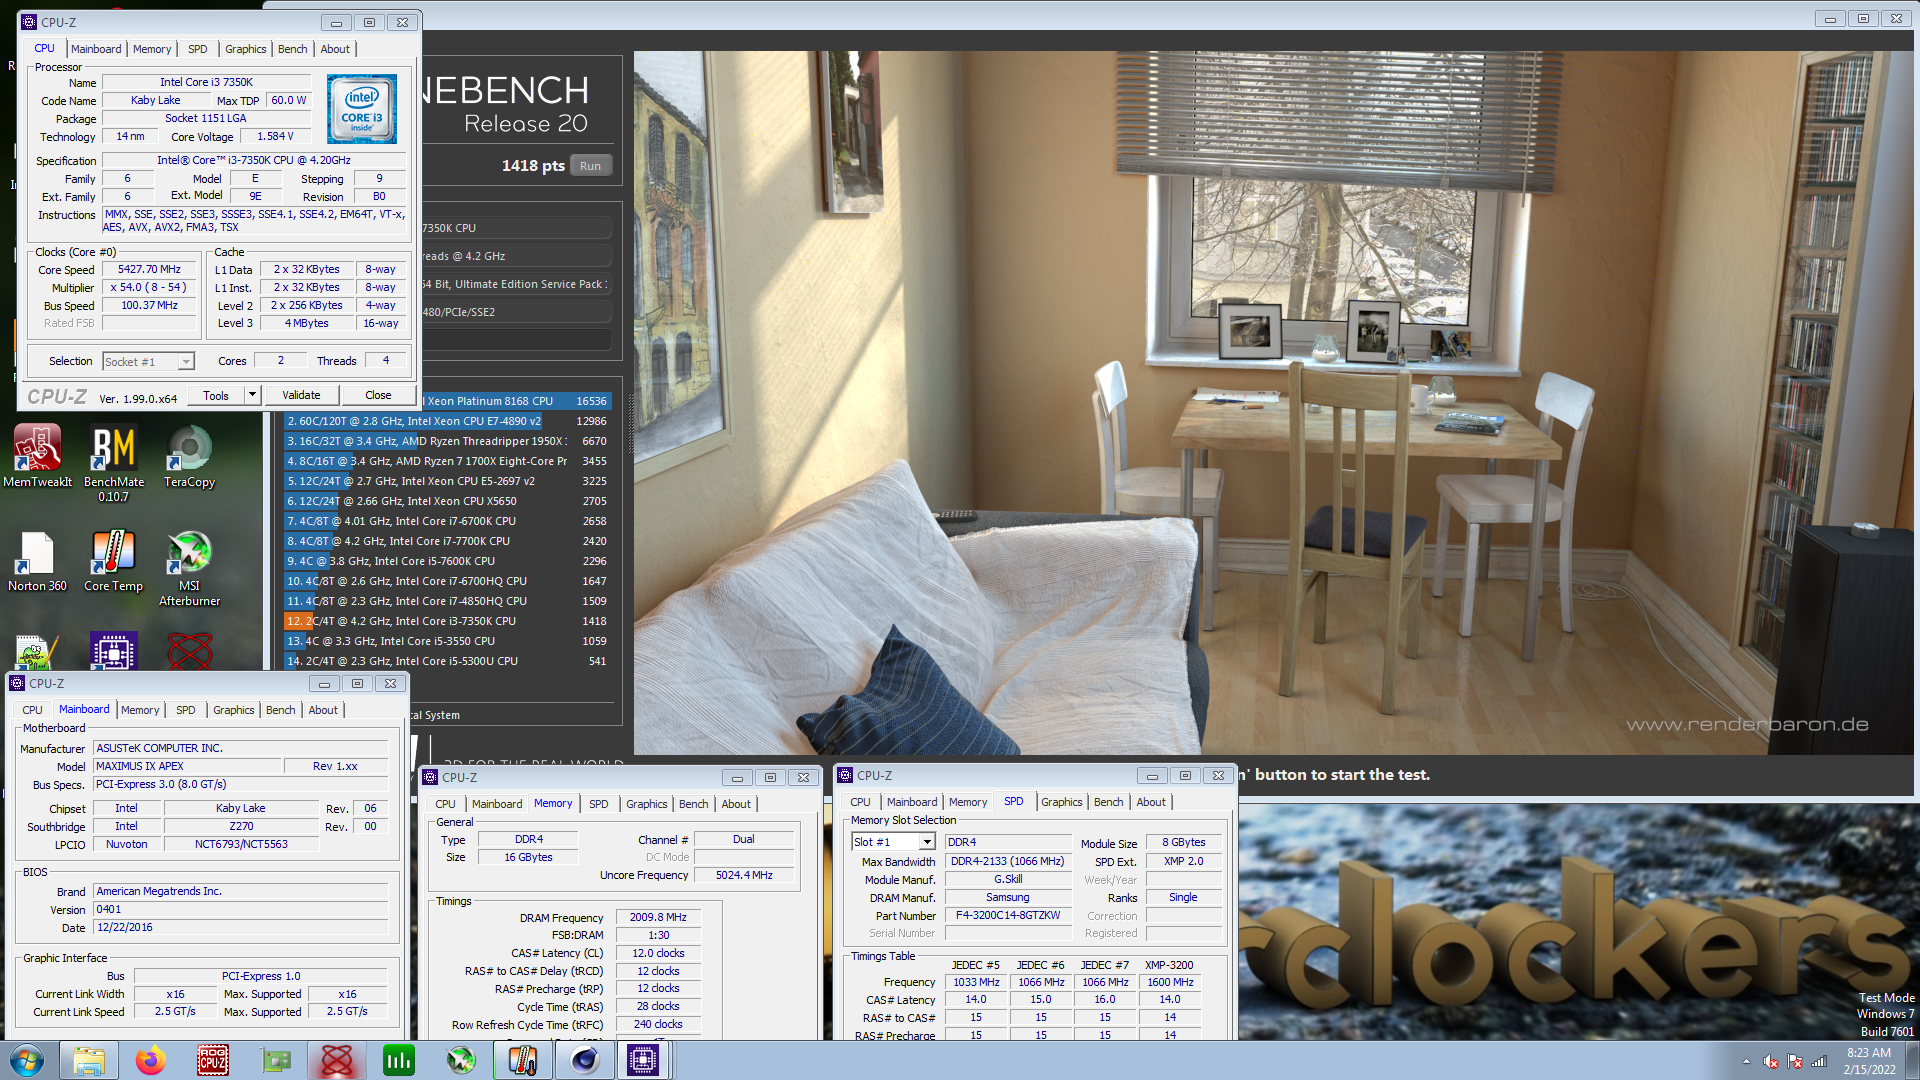Open MSI Afterburner from the taskbar
The height and width of the screenshot is (1080, 1920).
pyautogui.click(x=461, y=1060)
